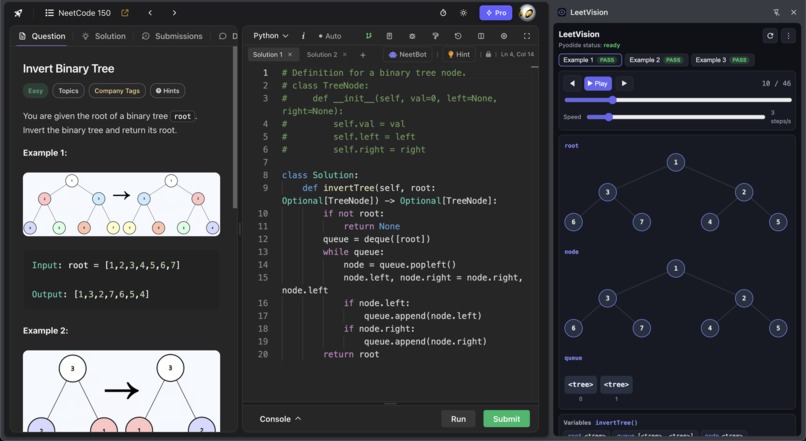Select the Example 3 PASS tab
This screenshot has height=441, width=806.
pyautogui.click(x=722, y=60)
